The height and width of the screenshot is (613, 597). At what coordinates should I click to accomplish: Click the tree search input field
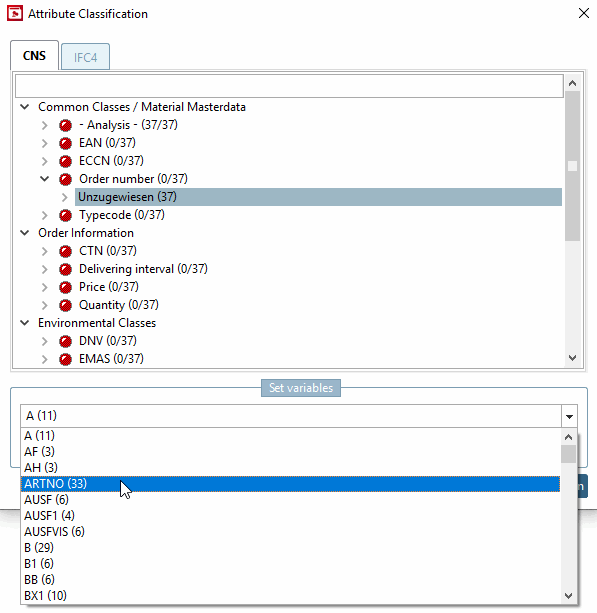[x=289, y=86]
